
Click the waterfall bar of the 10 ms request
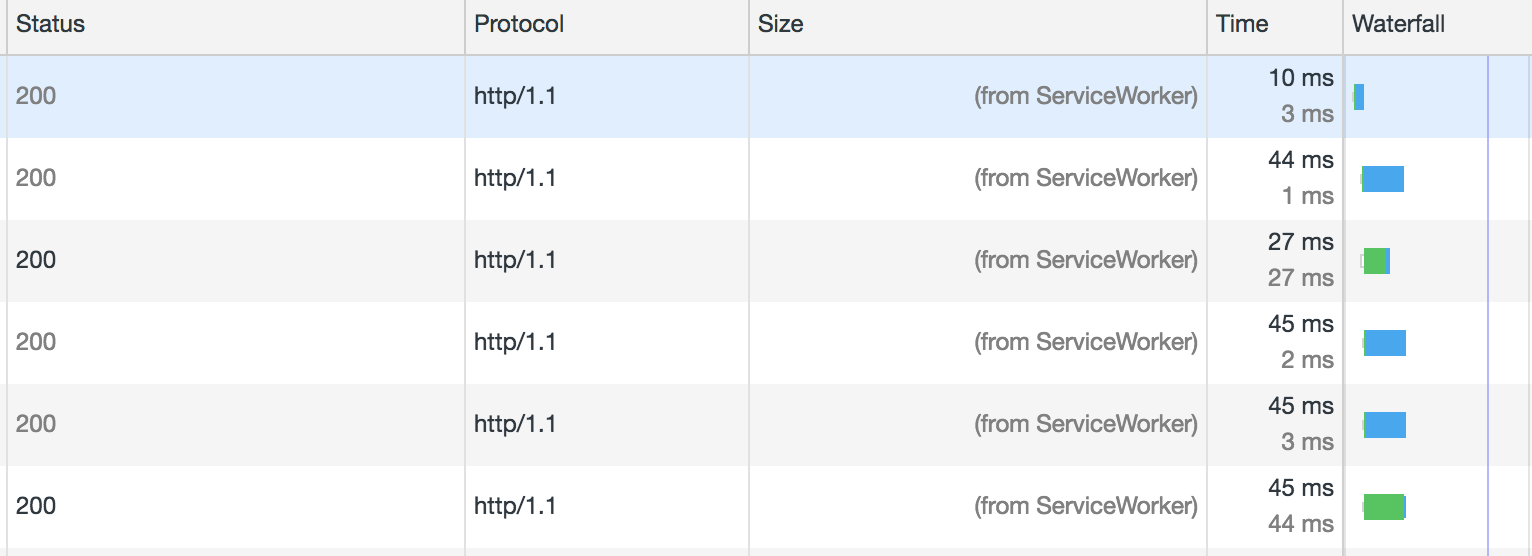point(1359,97)
